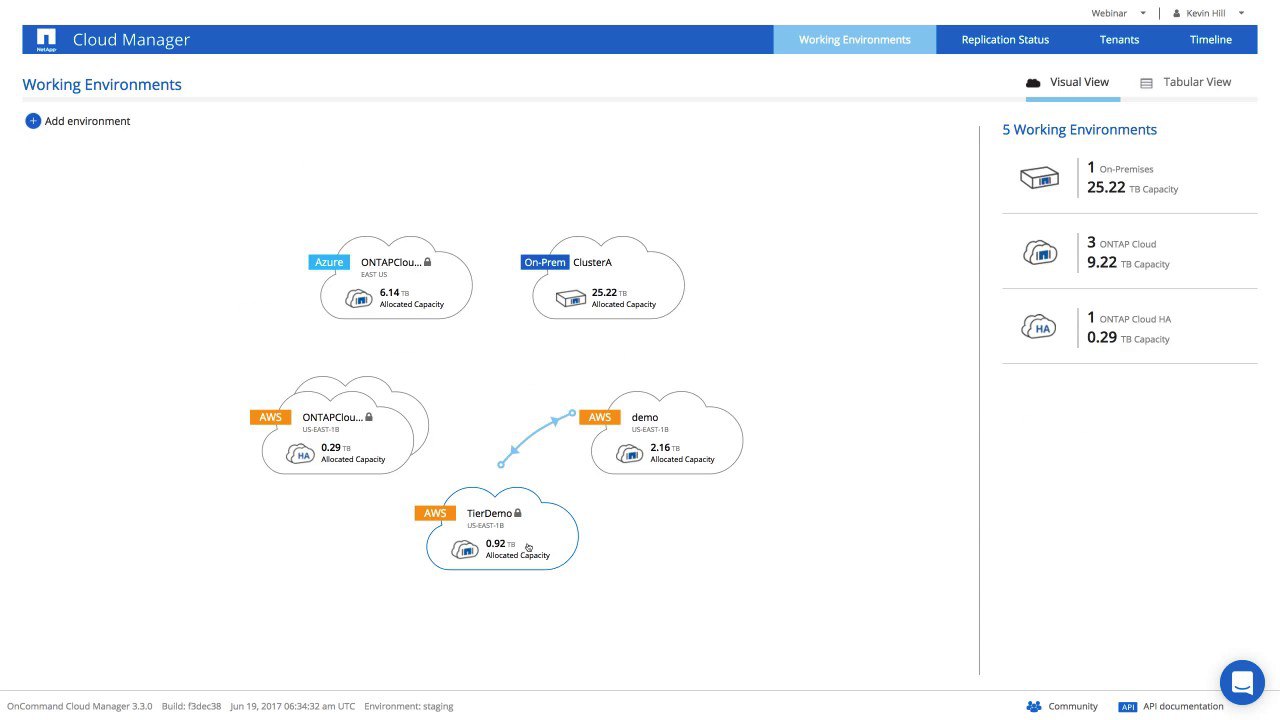
Task: Click the NetApp logo icon
Action: pos(46,39)
